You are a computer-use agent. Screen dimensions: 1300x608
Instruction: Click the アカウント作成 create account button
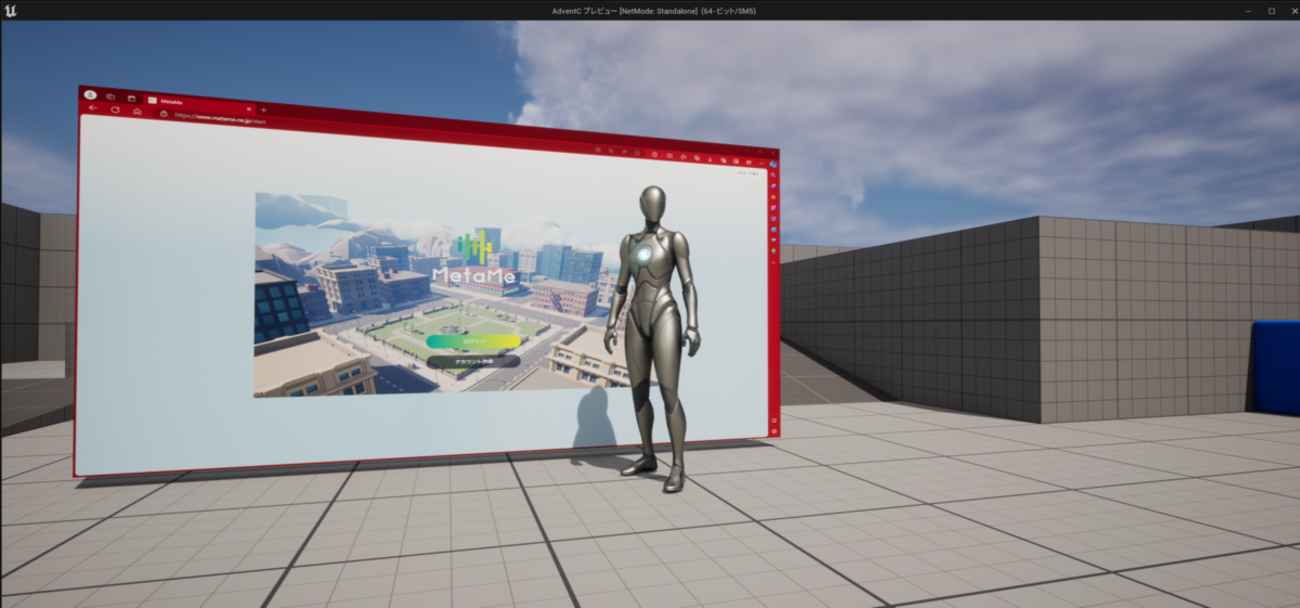click(x=473, y=361)
